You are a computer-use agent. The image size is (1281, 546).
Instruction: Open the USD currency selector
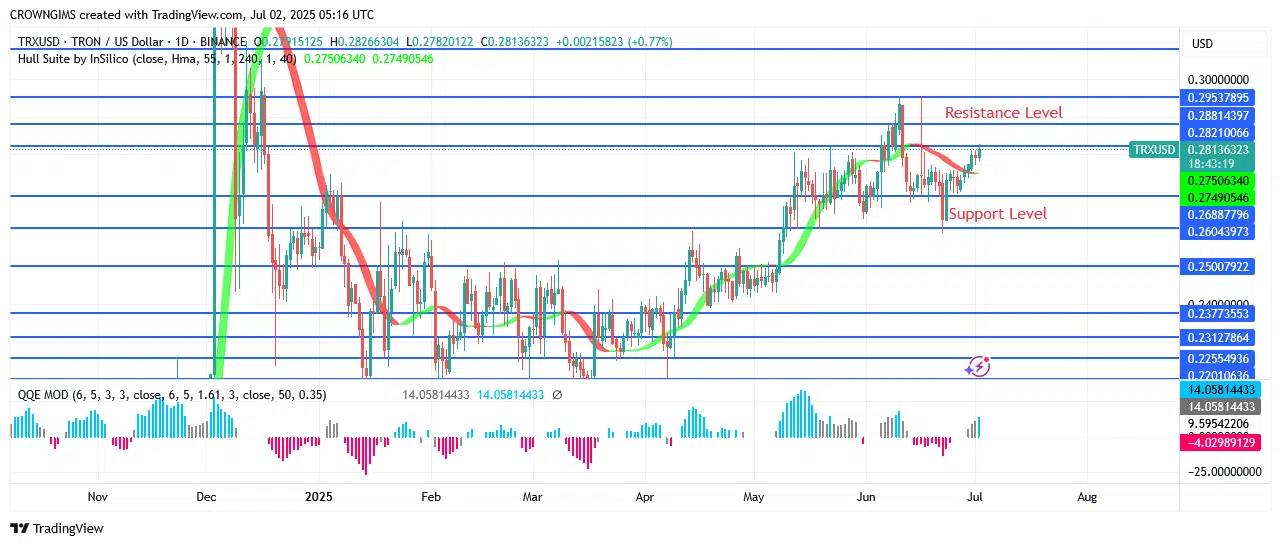(1202, 44)
